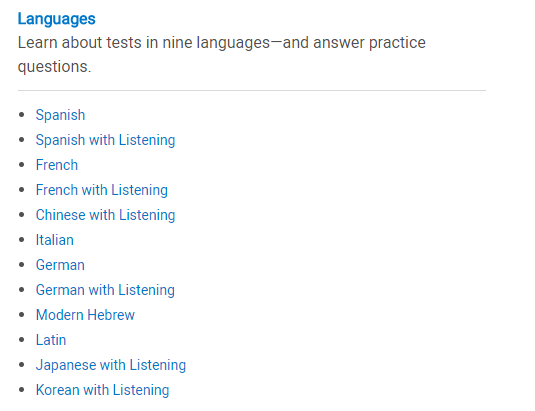Screen dimensions: 535x411
Task: Open the Spanish test link
Action: pos(60,115)
